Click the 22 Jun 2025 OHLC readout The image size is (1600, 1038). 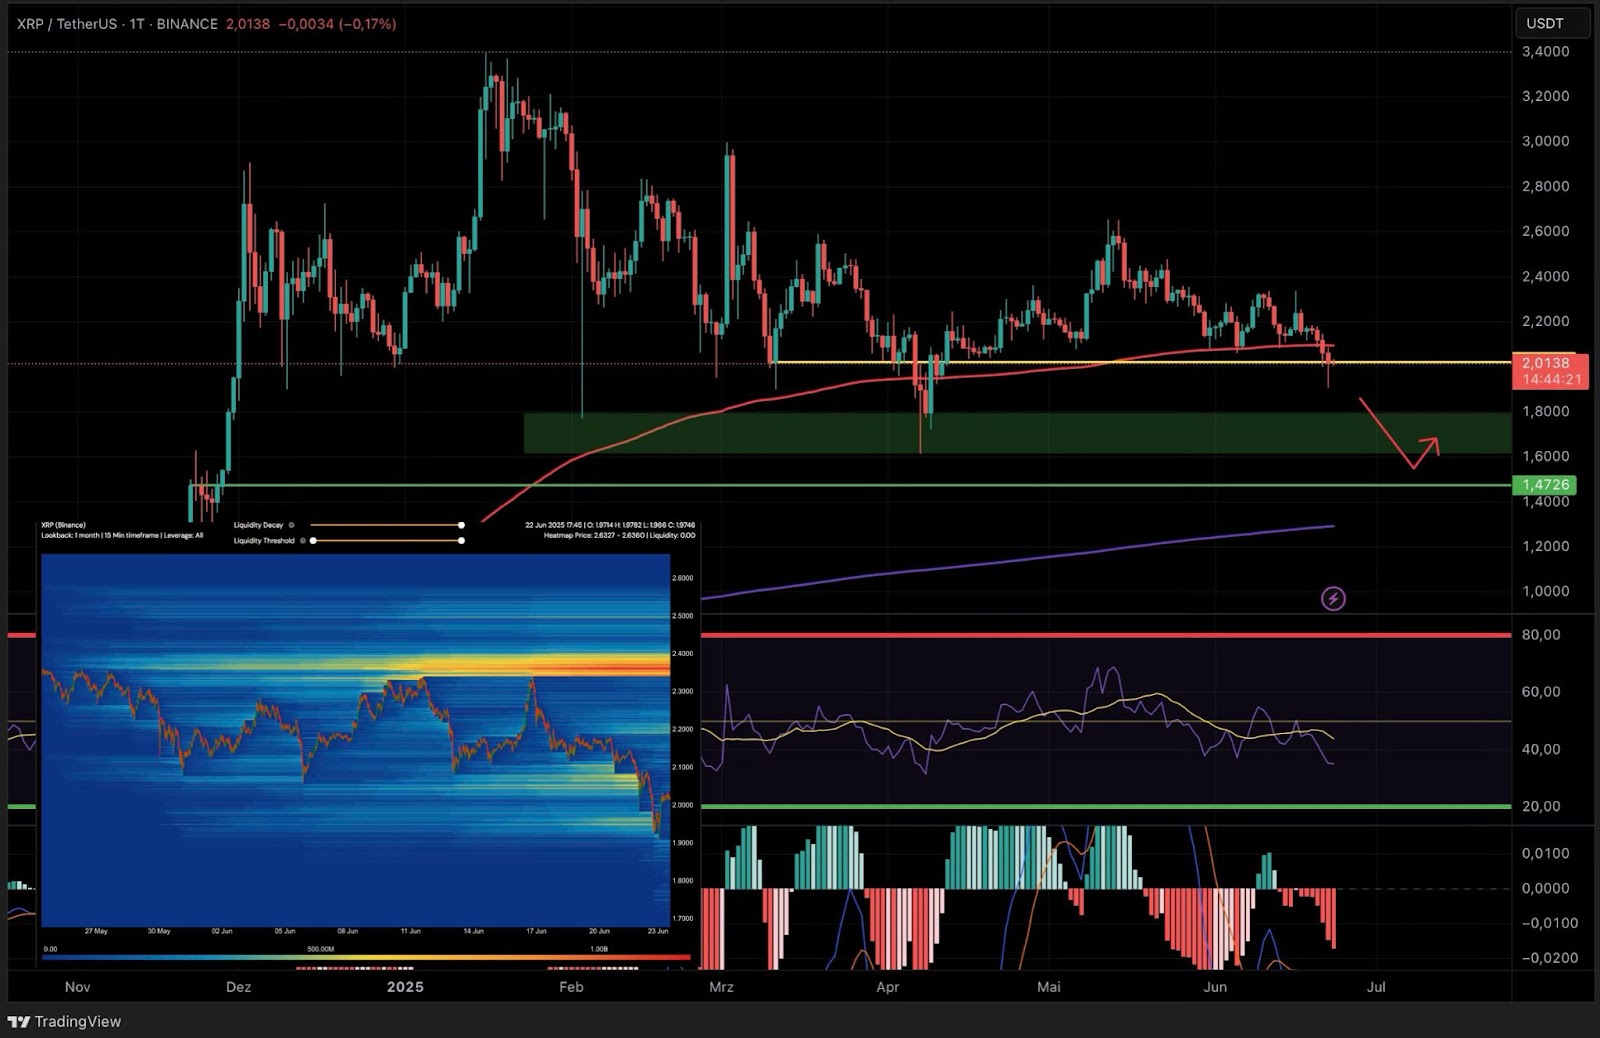pos(610,525)
